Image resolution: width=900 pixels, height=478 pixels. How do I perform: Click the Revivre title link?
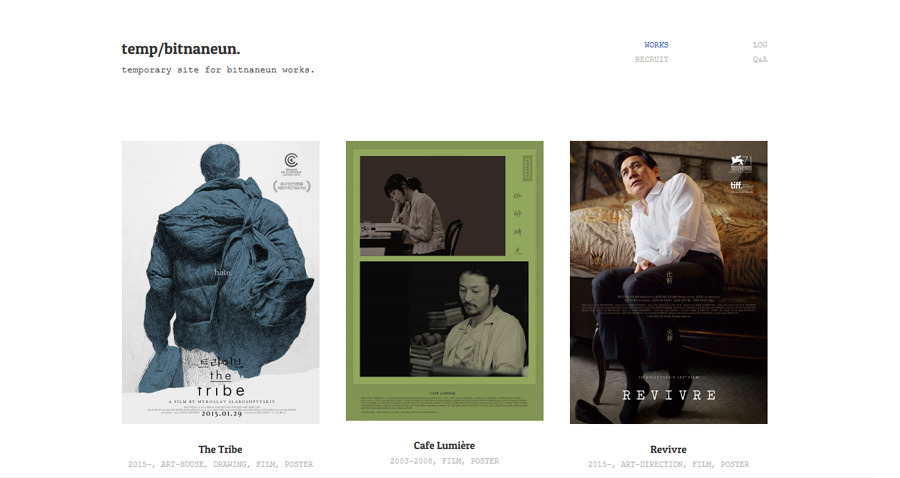pos(668,449)
